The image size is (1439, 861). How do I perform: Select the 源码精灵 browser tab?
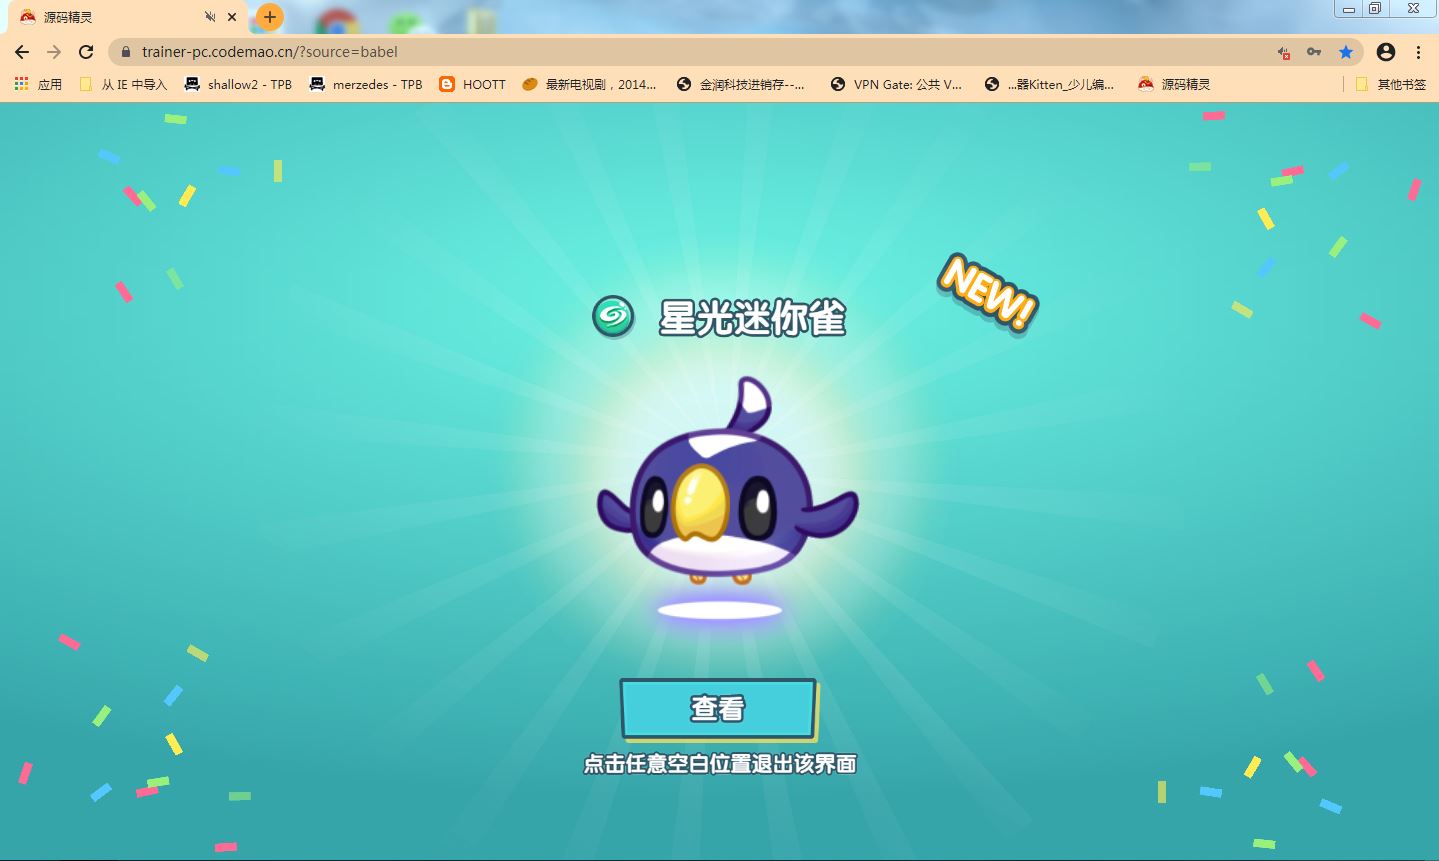(128, 17)
